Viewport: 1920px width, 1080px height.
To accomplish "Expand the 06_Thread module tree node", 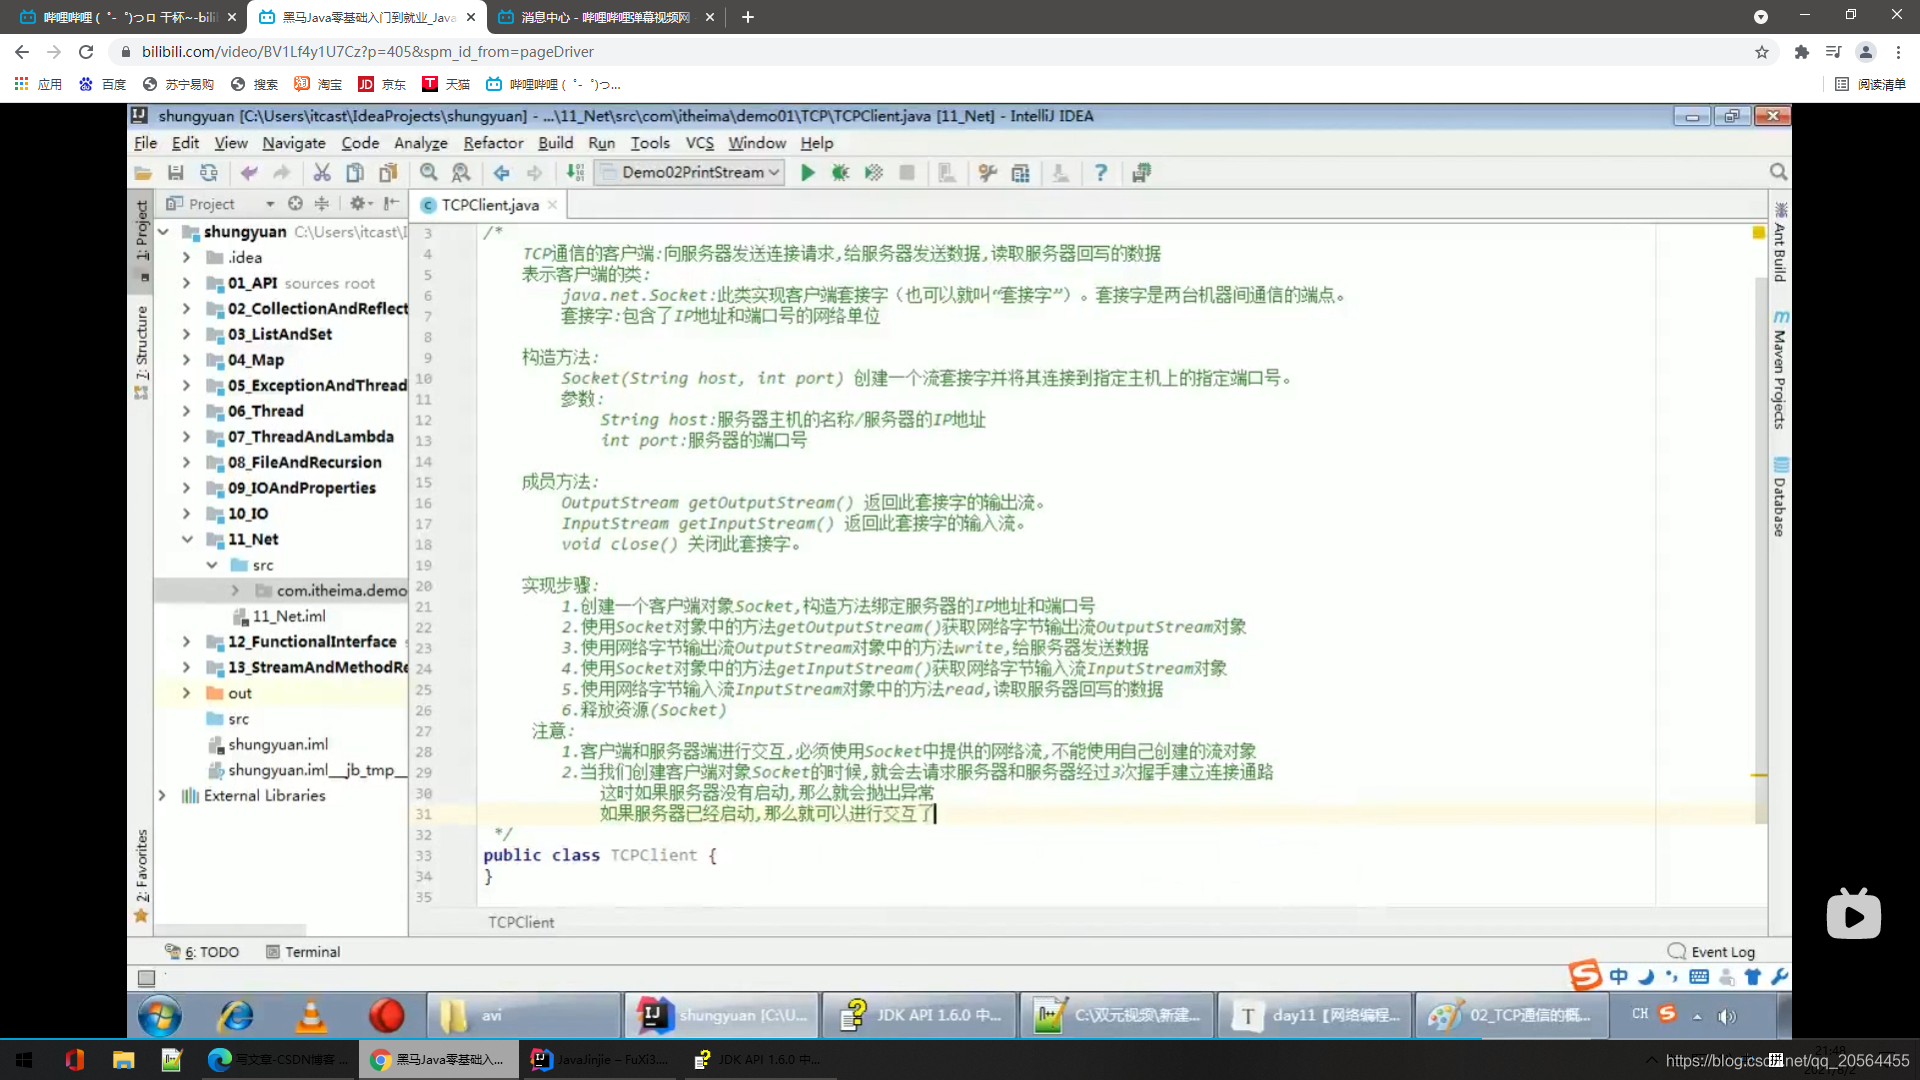I will (x=187, y=411).
